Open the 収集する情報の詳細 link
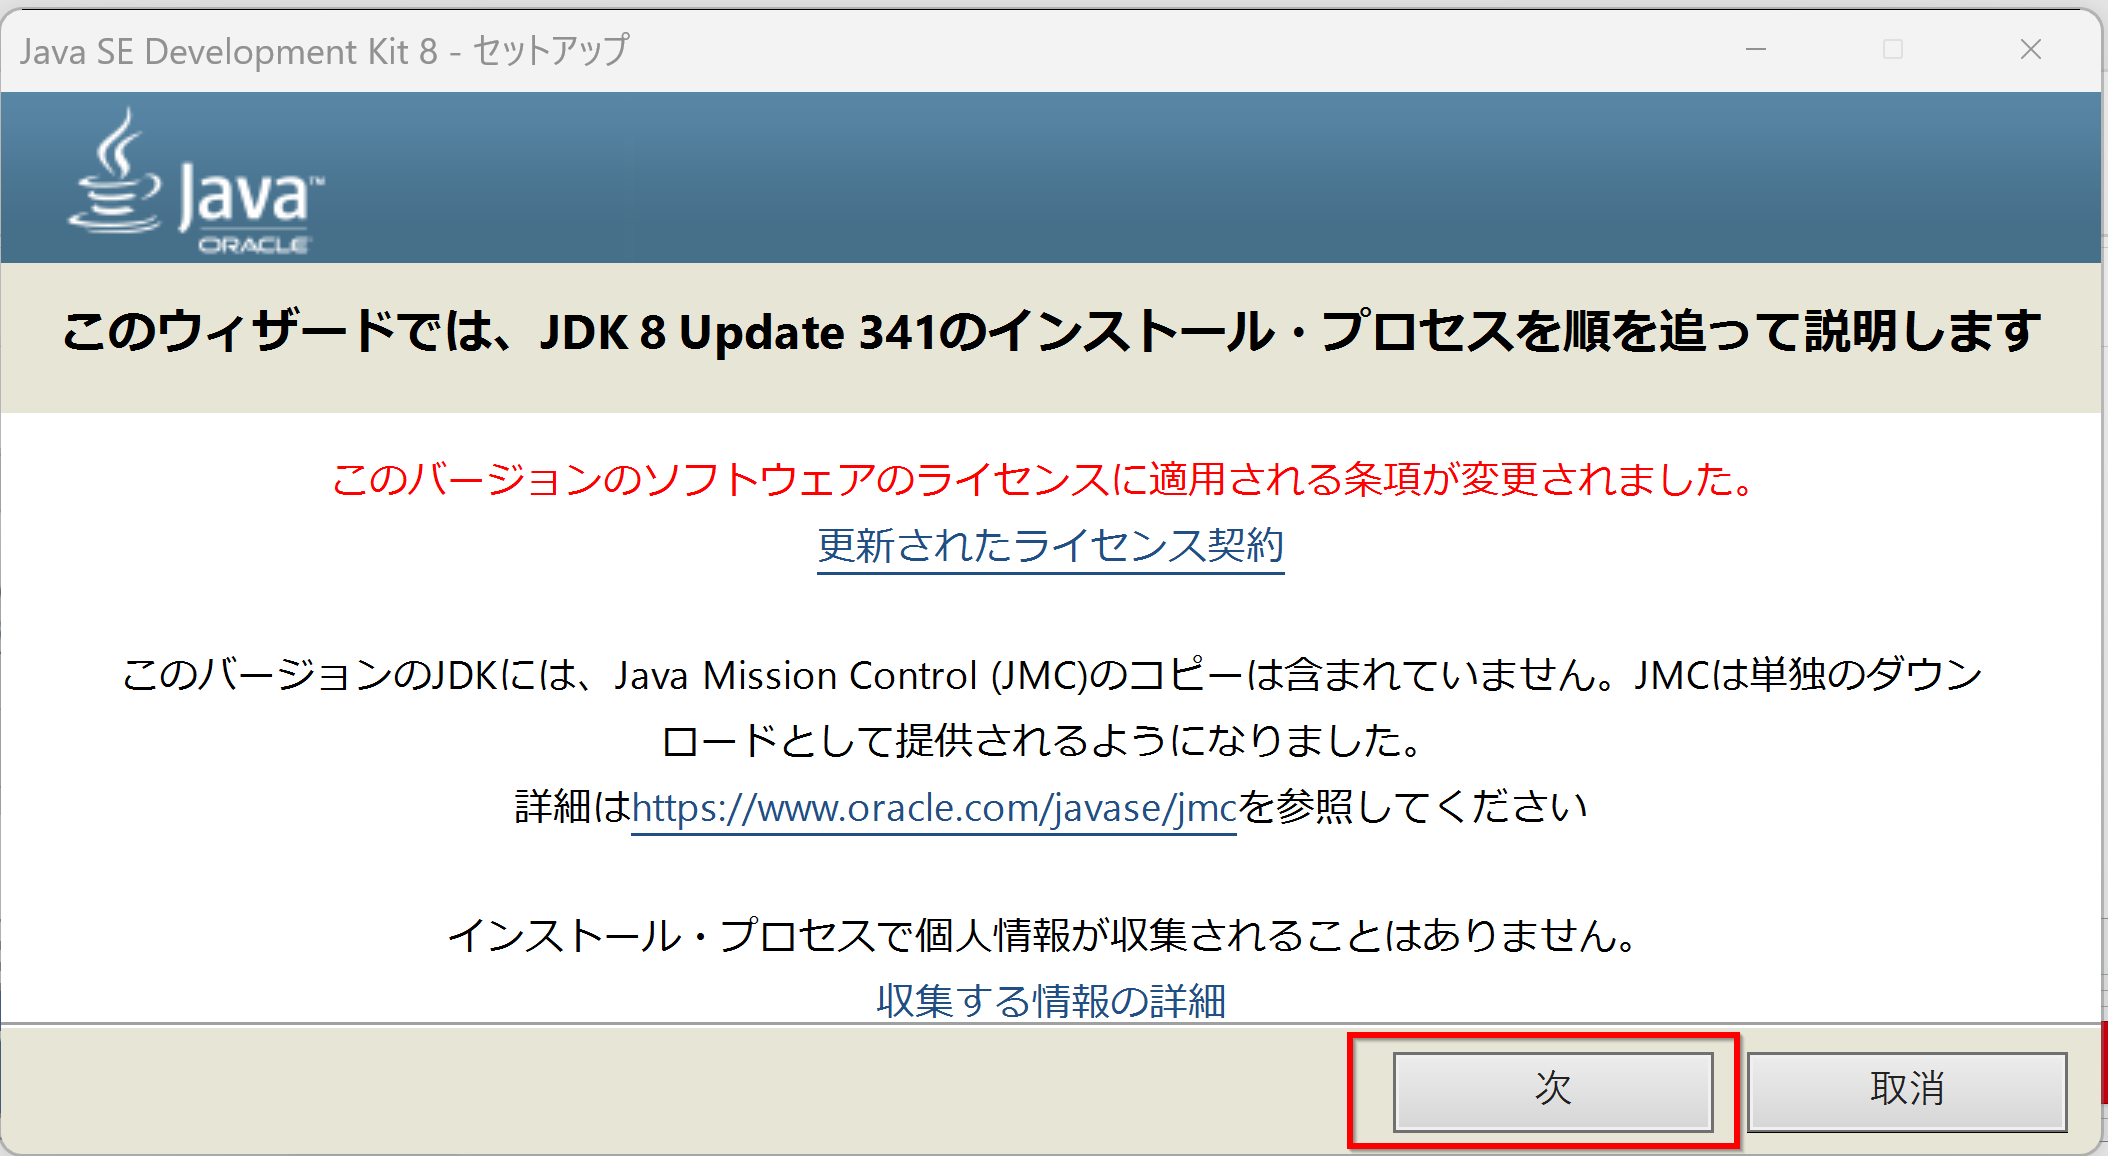This screenshot has width=2108, height=1156. coord(1051,1001)
